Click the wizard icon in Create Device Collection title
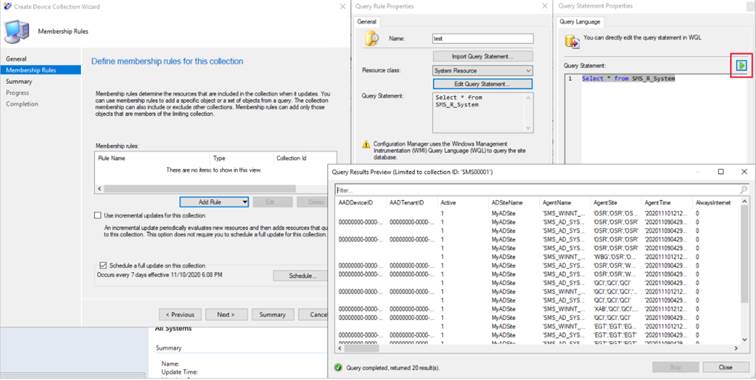 (x=8, y=6)
